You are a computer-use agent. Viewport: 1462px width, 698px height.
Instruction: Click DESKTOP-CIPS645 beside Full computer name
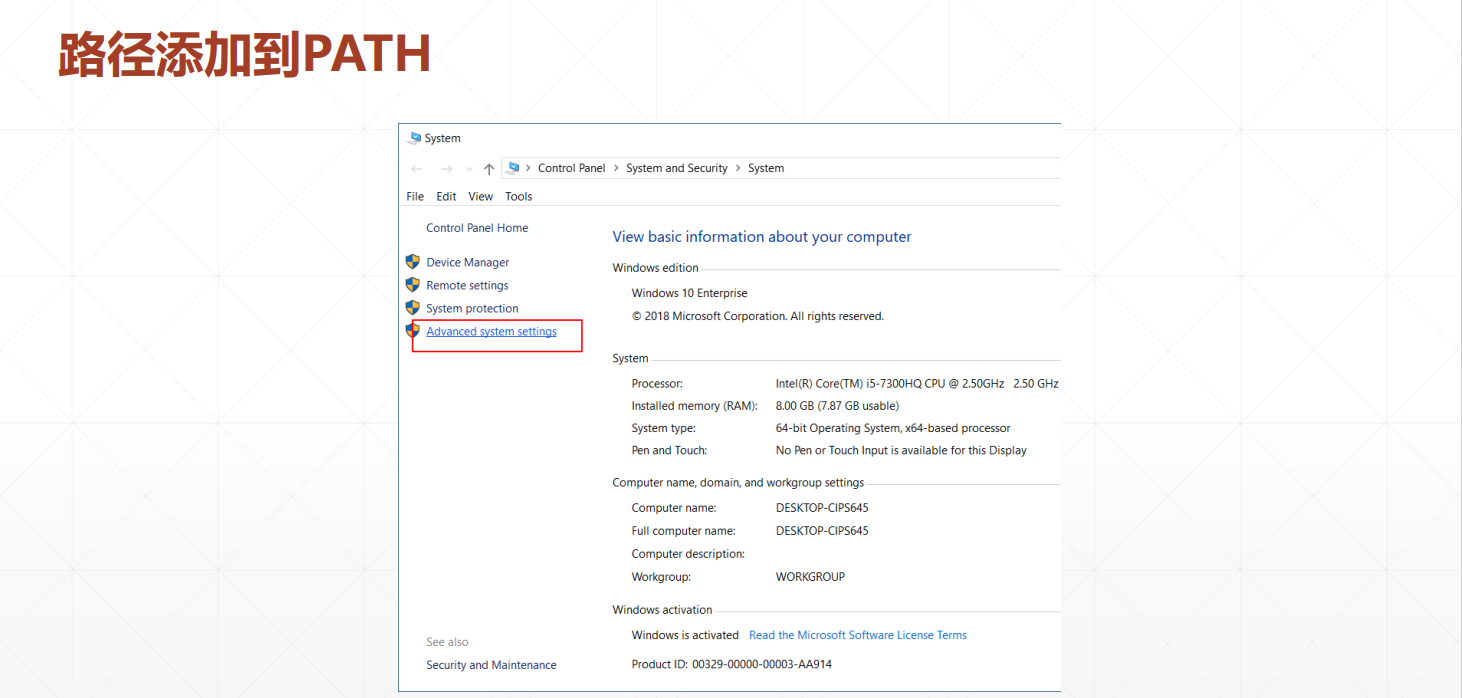(822, 531)
